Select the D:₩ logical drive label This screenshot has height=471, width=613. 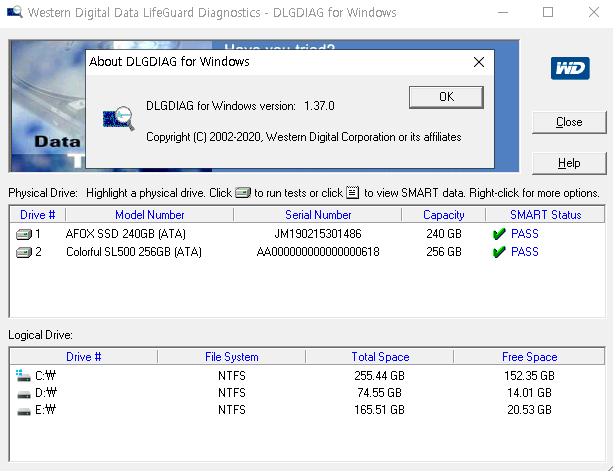[46, 392]
